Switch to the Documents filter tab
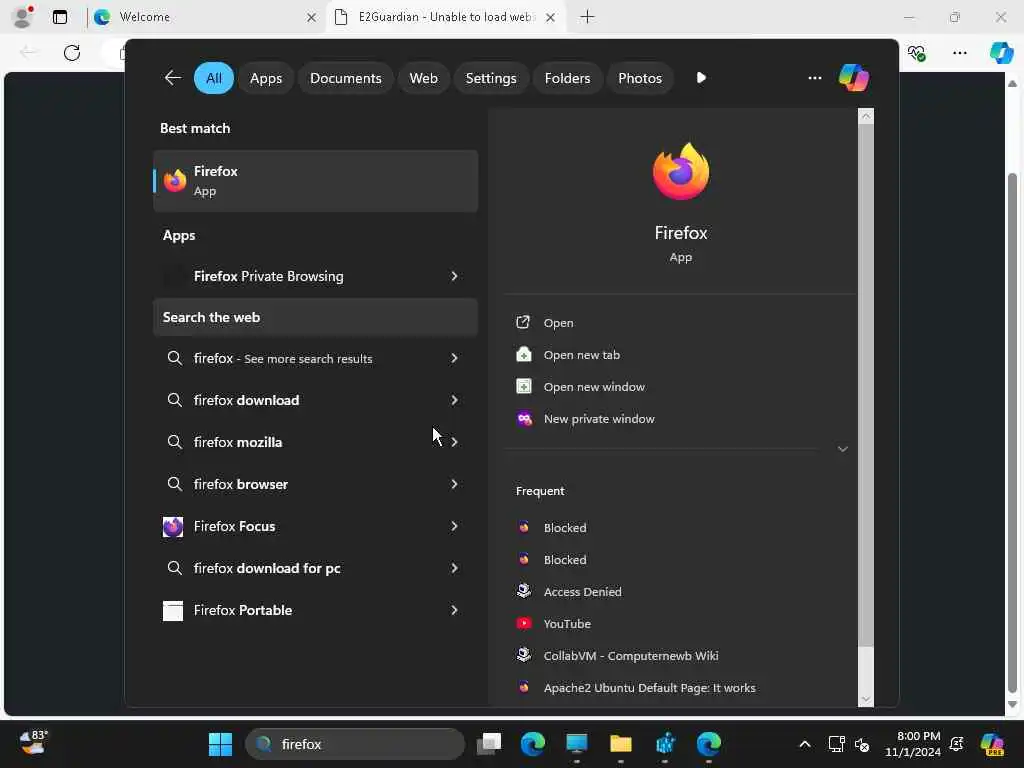This screenshot has height=768, width=1024. coord(345,78)
